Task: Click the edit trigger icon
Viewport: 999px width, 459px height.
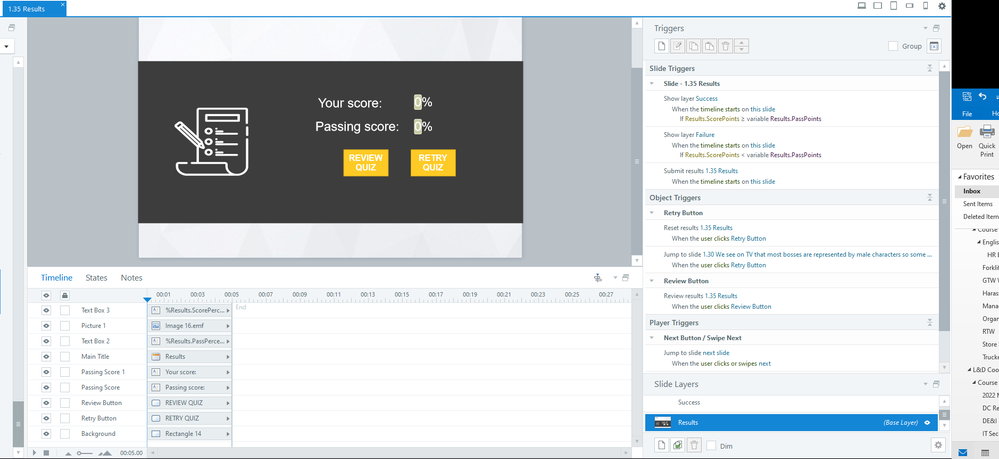Action: pos(678,46)
